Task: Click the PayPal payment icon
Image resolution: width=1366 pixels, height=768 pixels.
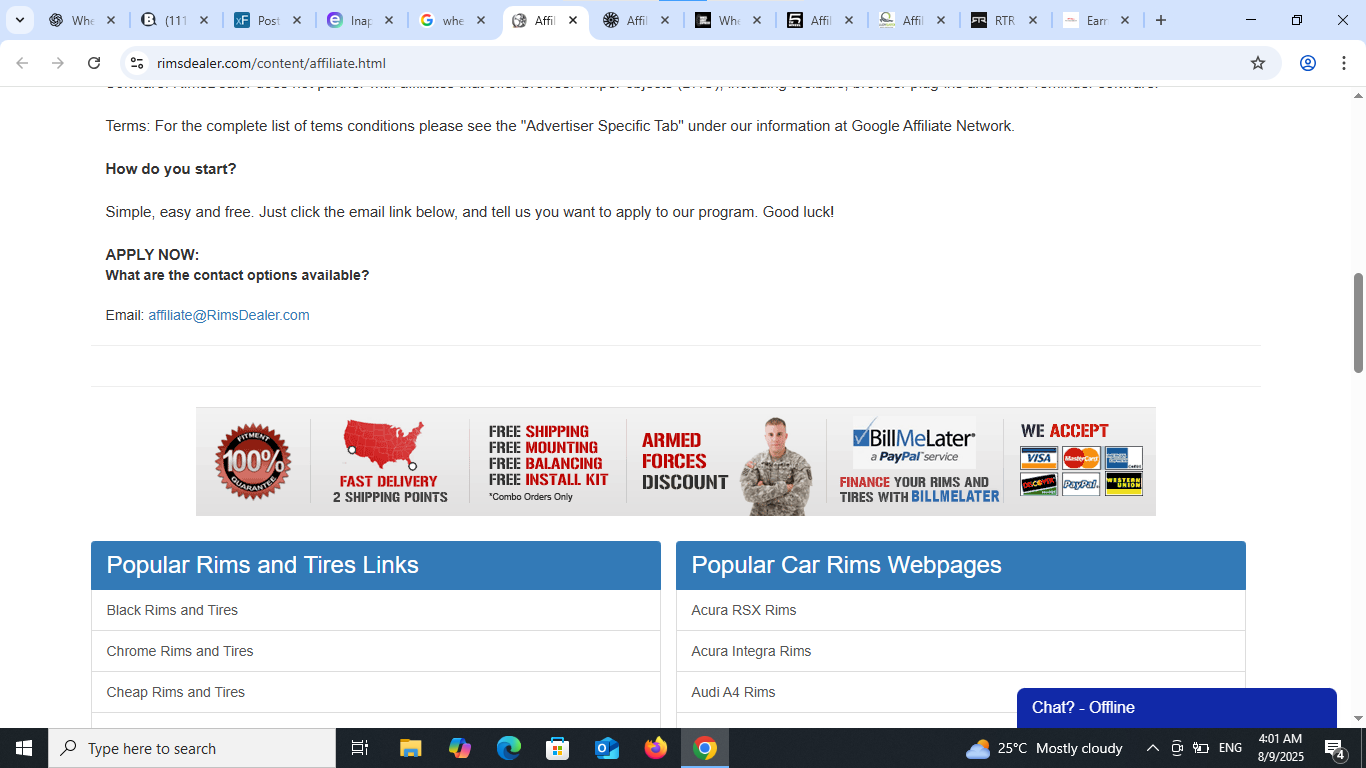Action: click(1081, 484)
